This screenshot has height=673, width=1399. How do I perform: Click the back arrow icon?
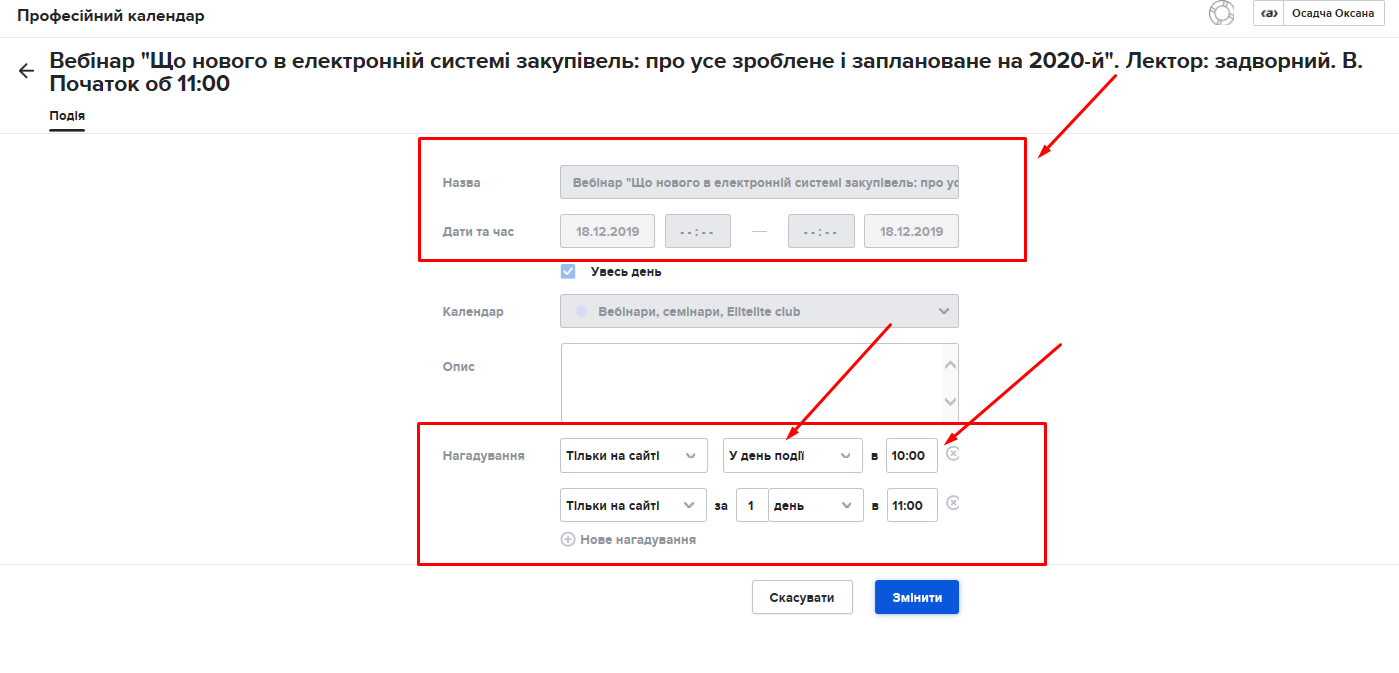pyautogui.click(x=26, y=71)
